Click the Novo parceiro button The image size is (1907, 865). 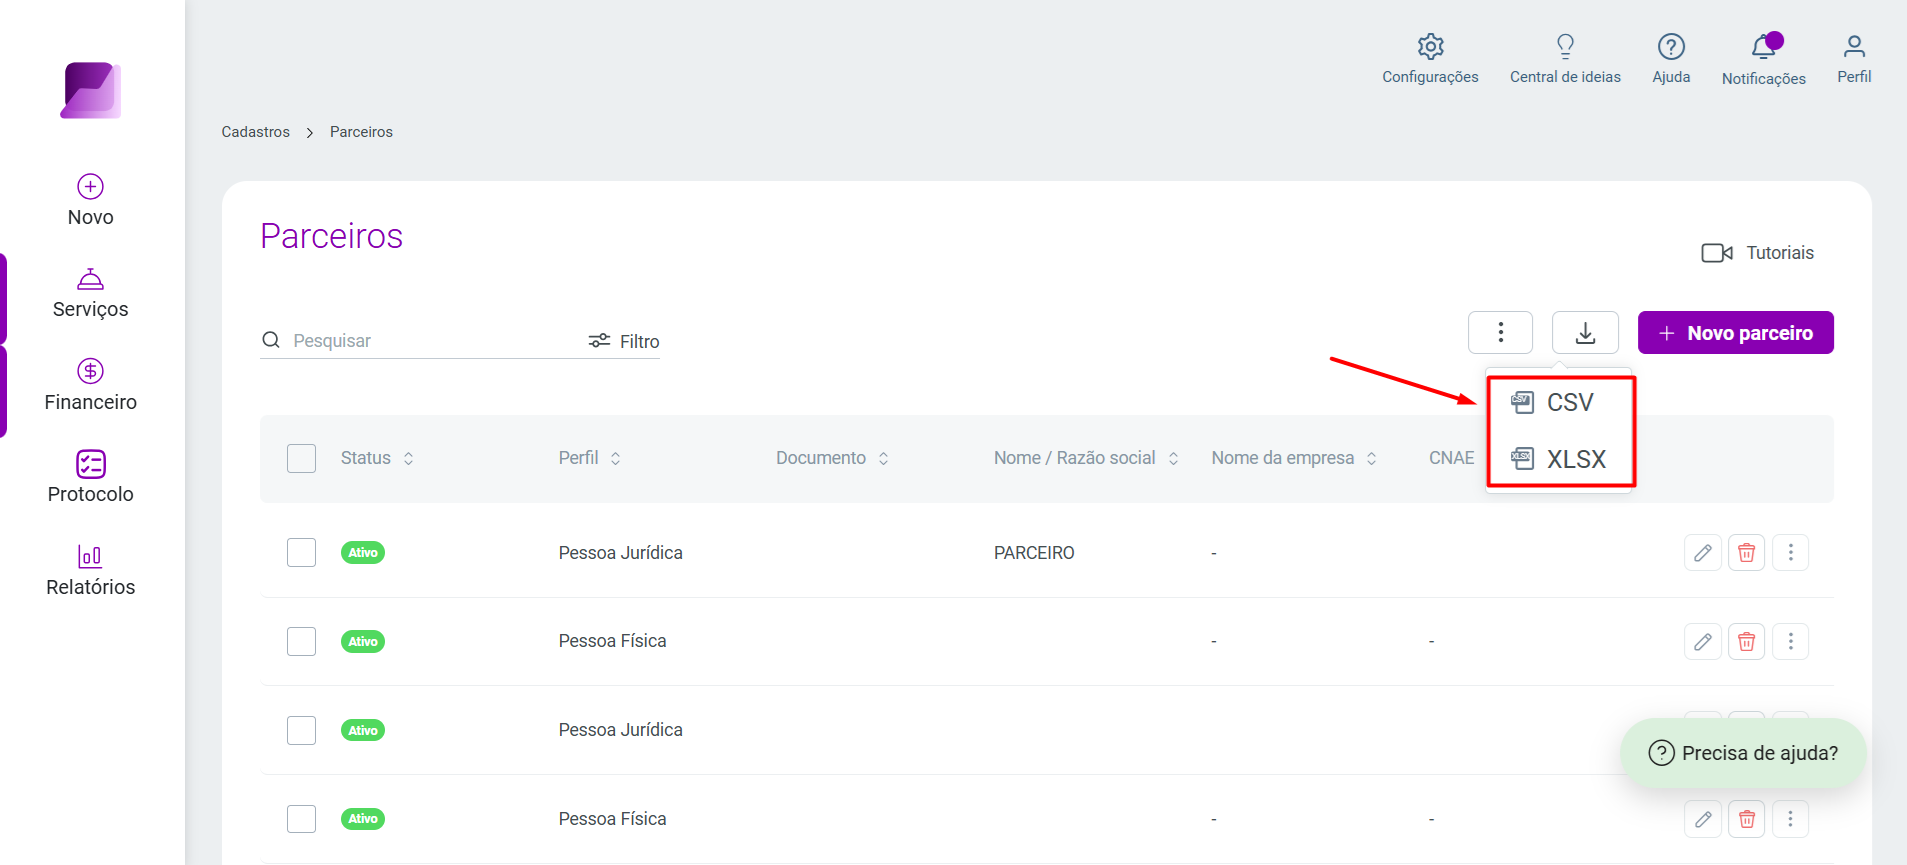click(1735, 333)
